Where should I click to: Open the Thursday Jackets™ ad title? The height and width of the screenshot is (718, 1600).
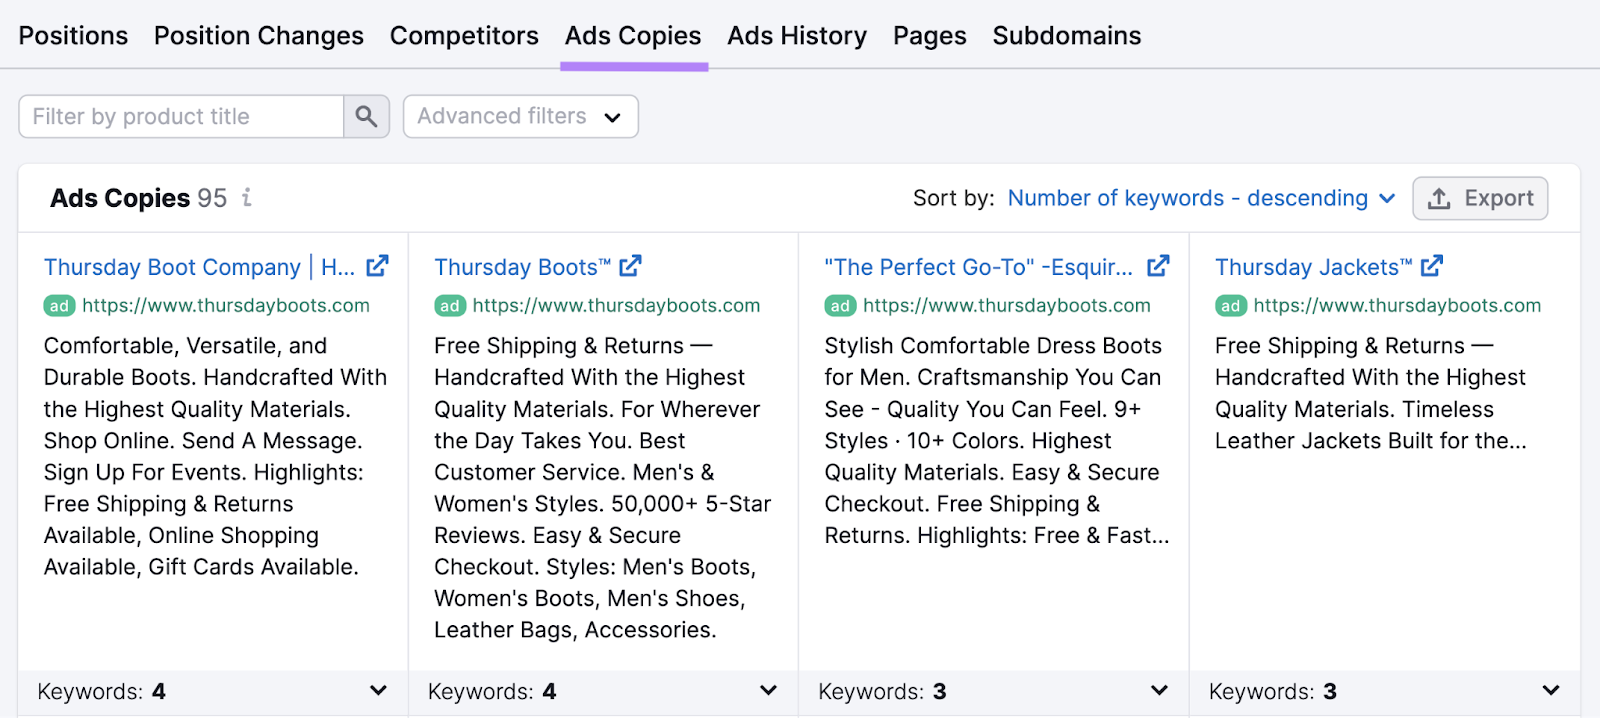coord(1313,267)
